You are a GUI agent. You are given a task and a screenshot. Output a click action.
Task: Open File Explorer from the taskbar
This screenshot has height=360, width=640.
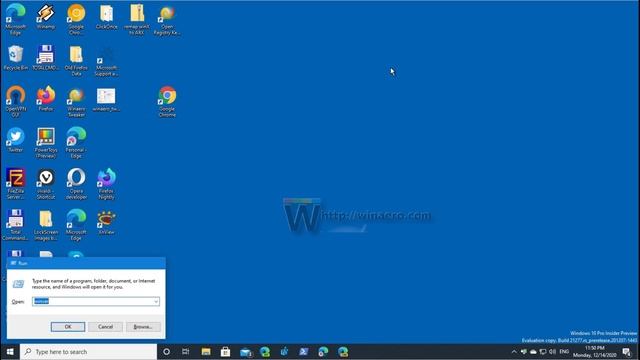point(206,351)
